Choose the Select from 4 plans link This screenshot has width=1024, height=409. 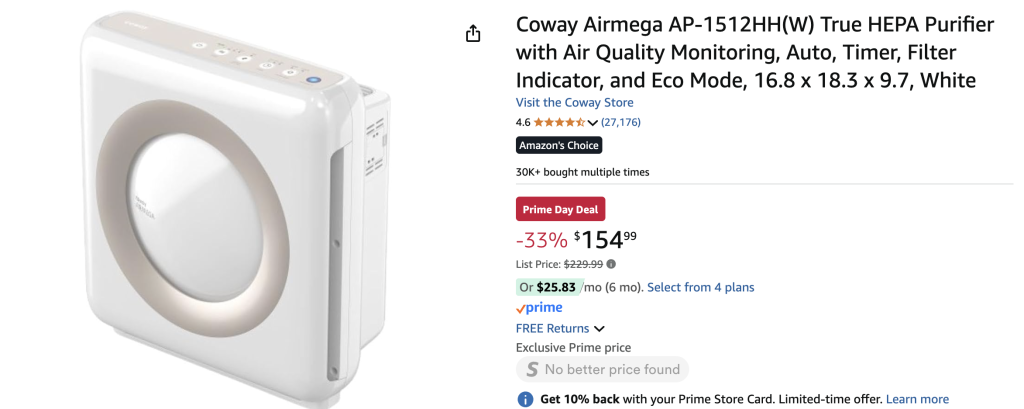[700, 287]
